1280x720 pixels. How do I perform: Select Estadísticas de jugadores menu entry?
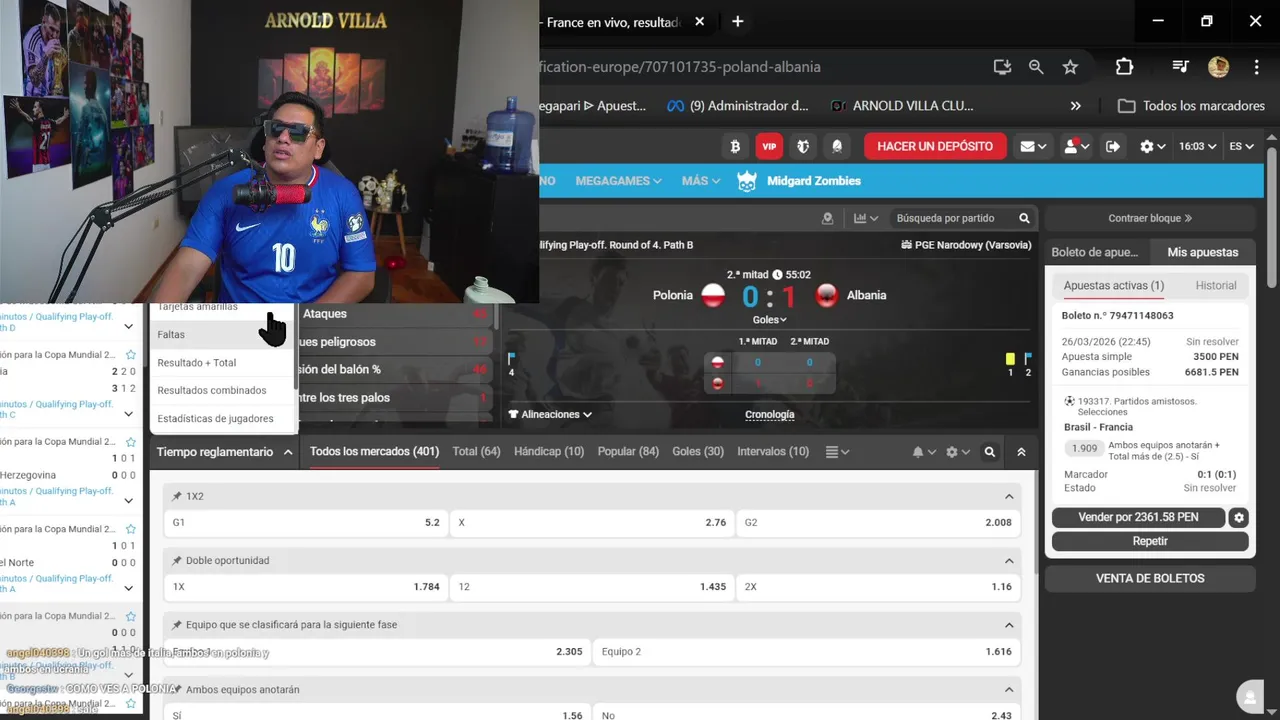[223, 419]
